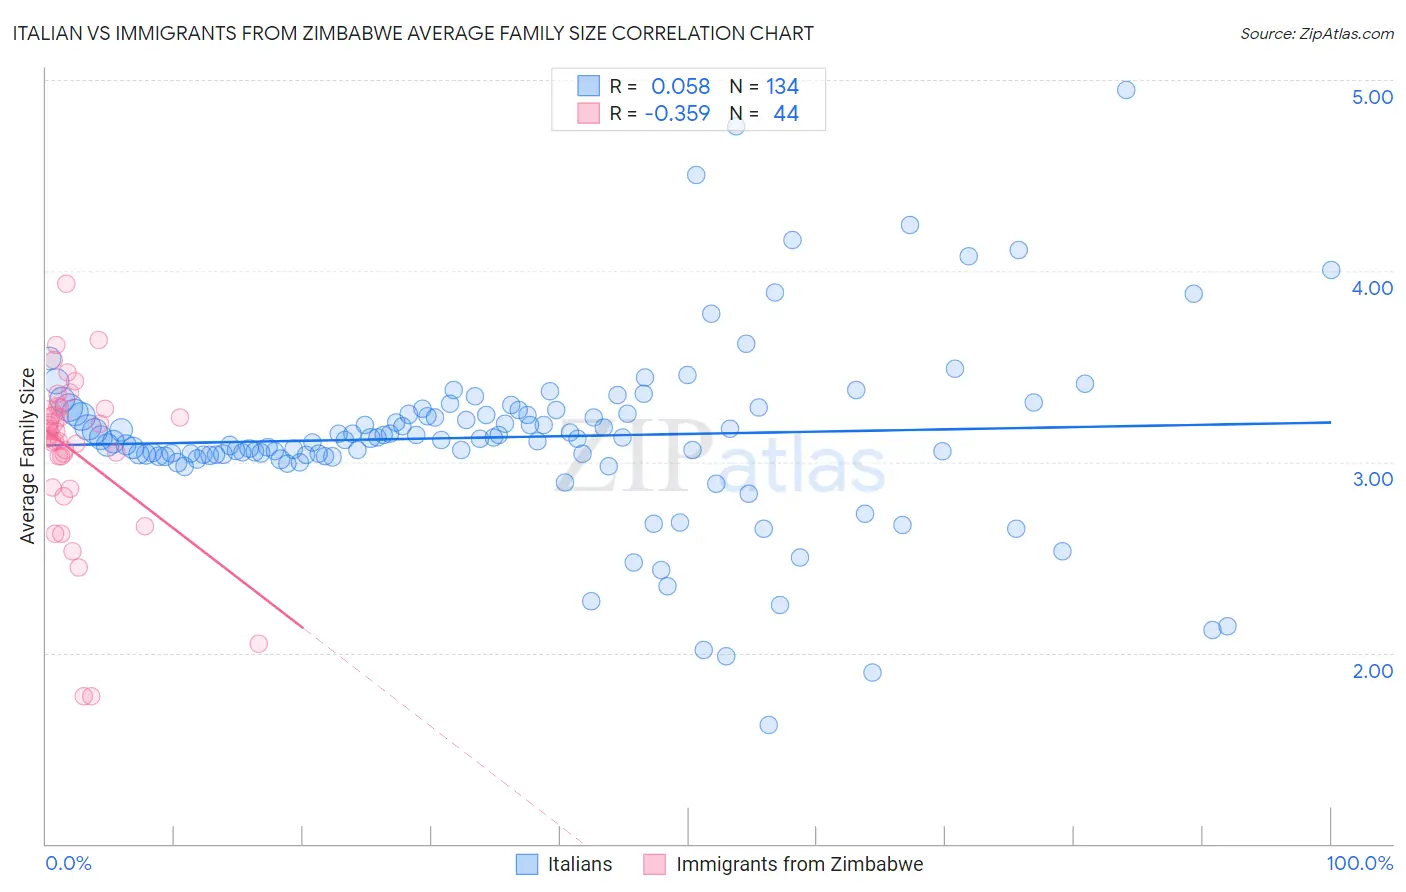Click the blue swatch beside R = 0.058
Image resolution: width=1406 pixels, height=892 pixels.
(588, 86)
